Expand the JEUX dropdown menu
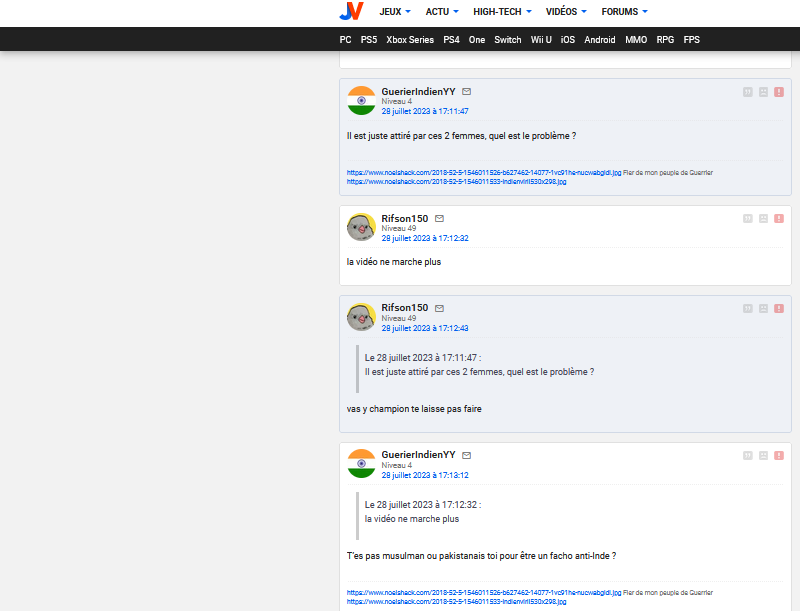Viewport: 800px width, 611px height. coord(396,12)
